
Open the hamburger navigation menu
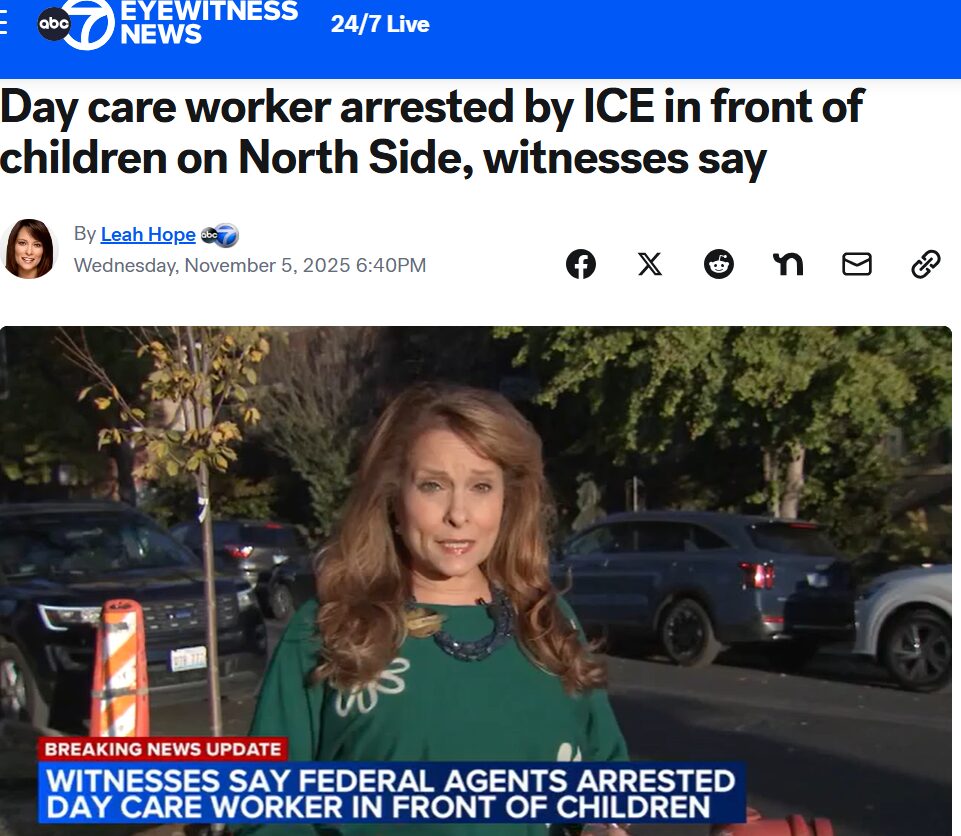3,23
